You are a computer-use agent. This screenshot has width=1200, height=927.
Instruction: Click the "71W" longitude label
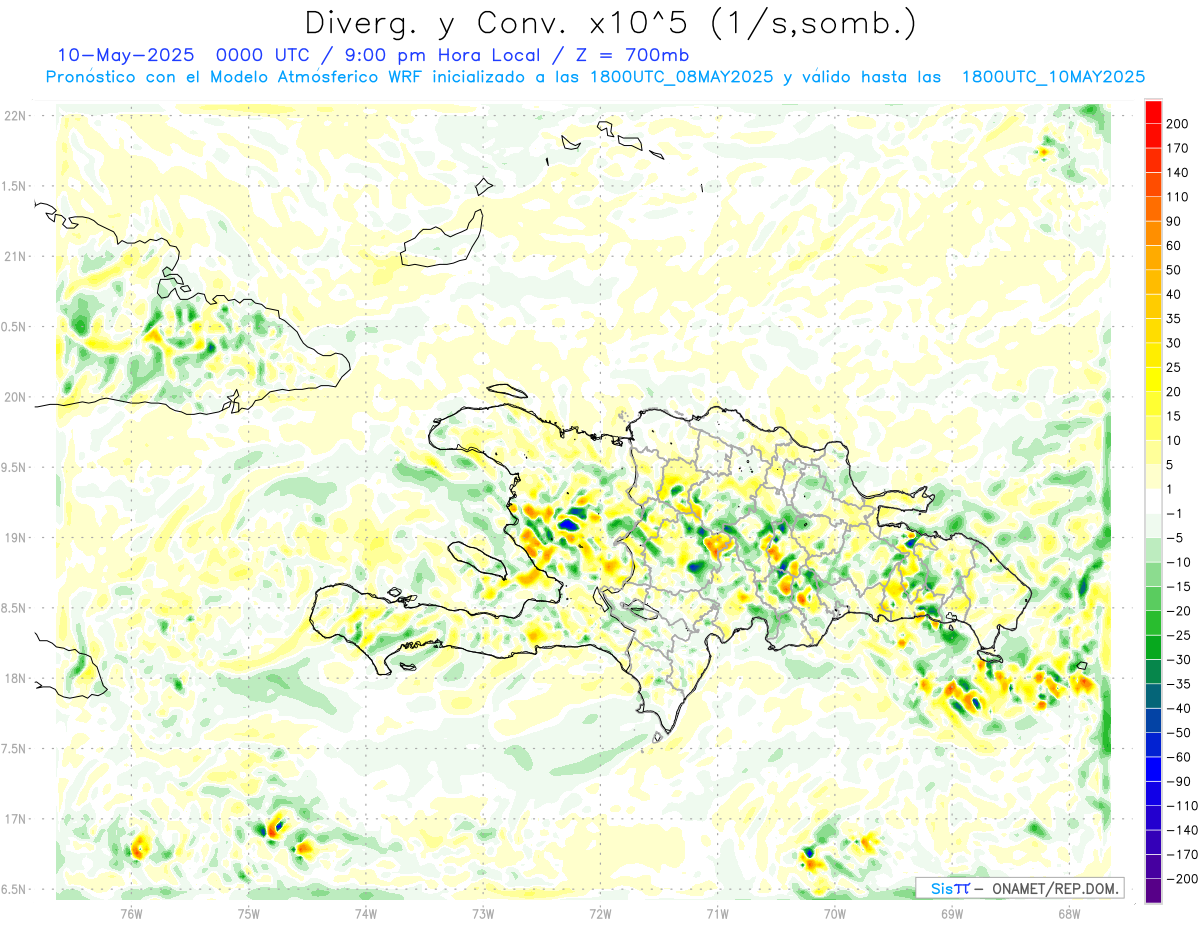coord(717,913)
